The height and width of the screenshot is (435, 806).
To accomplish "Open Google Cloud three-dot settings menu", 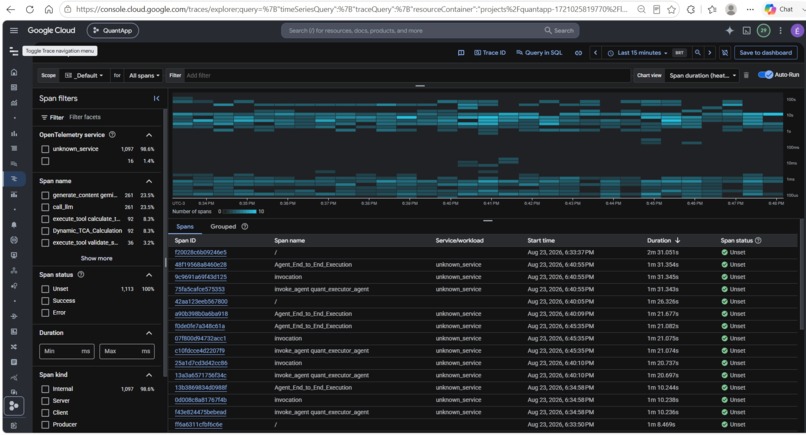I will [780, 30].
